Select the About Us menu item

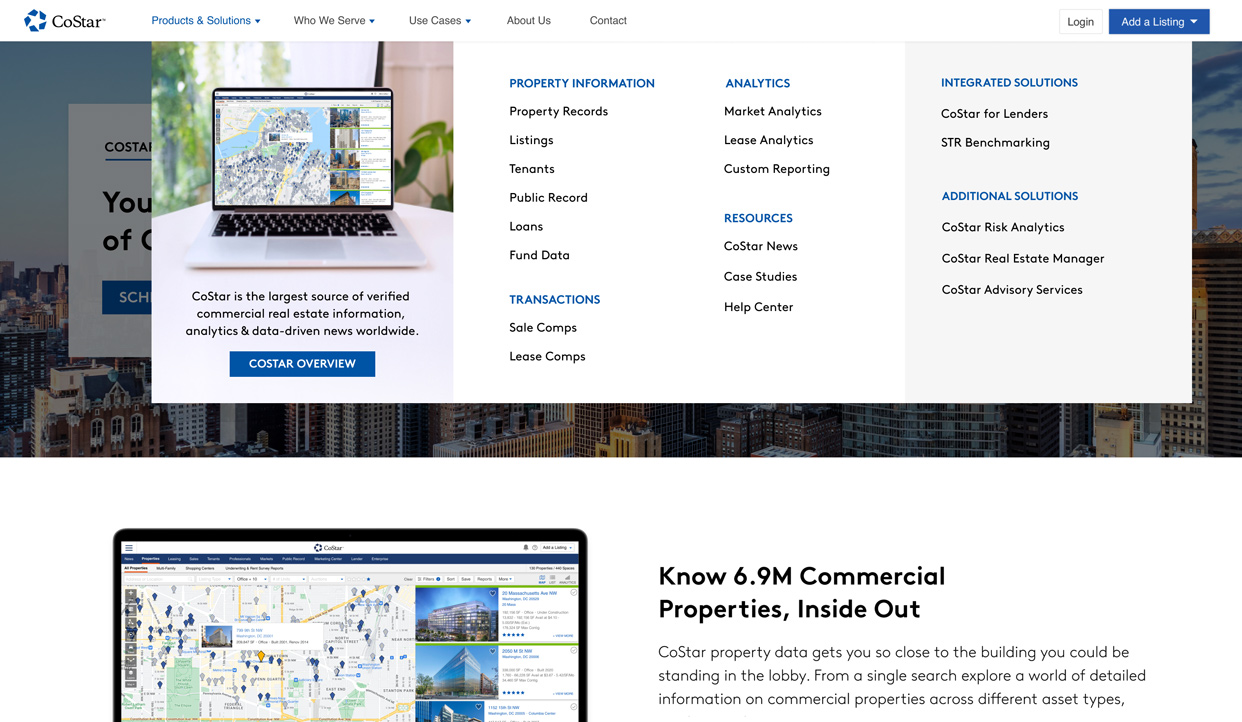[528, 20]
